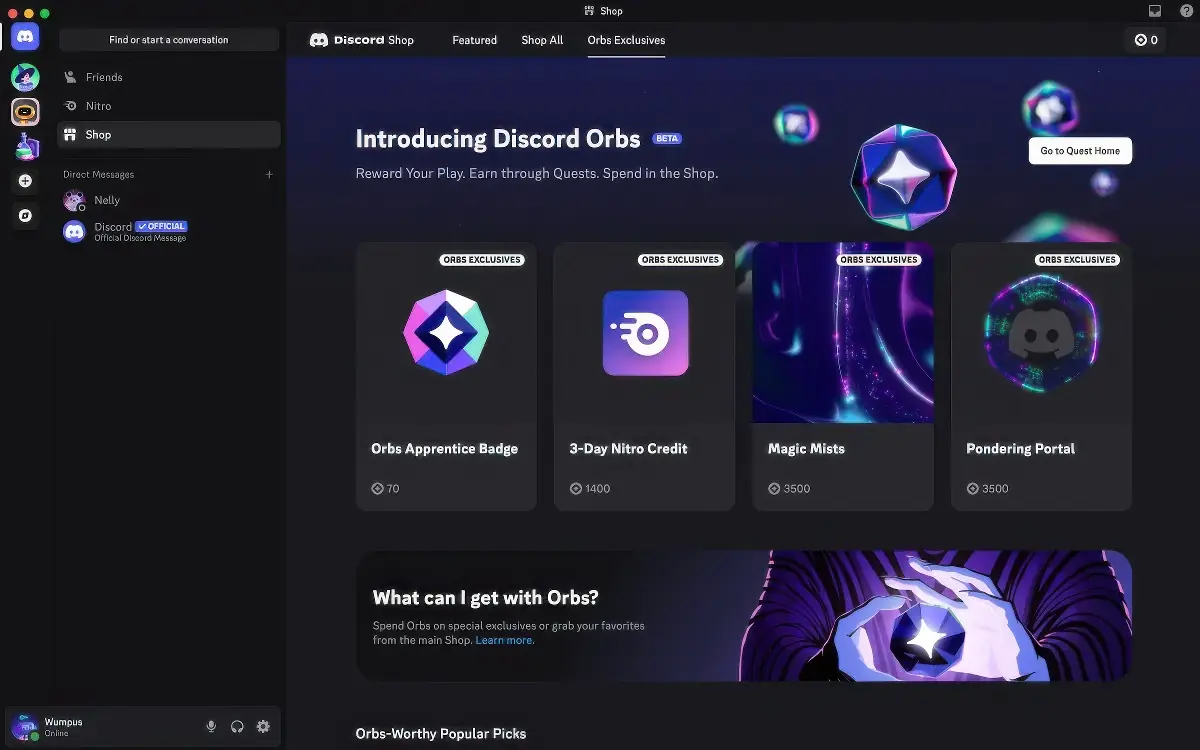Screen dimensions: 1200x750
Task: Click the Find or start a conversation field
Action: [x=168, y=40]
